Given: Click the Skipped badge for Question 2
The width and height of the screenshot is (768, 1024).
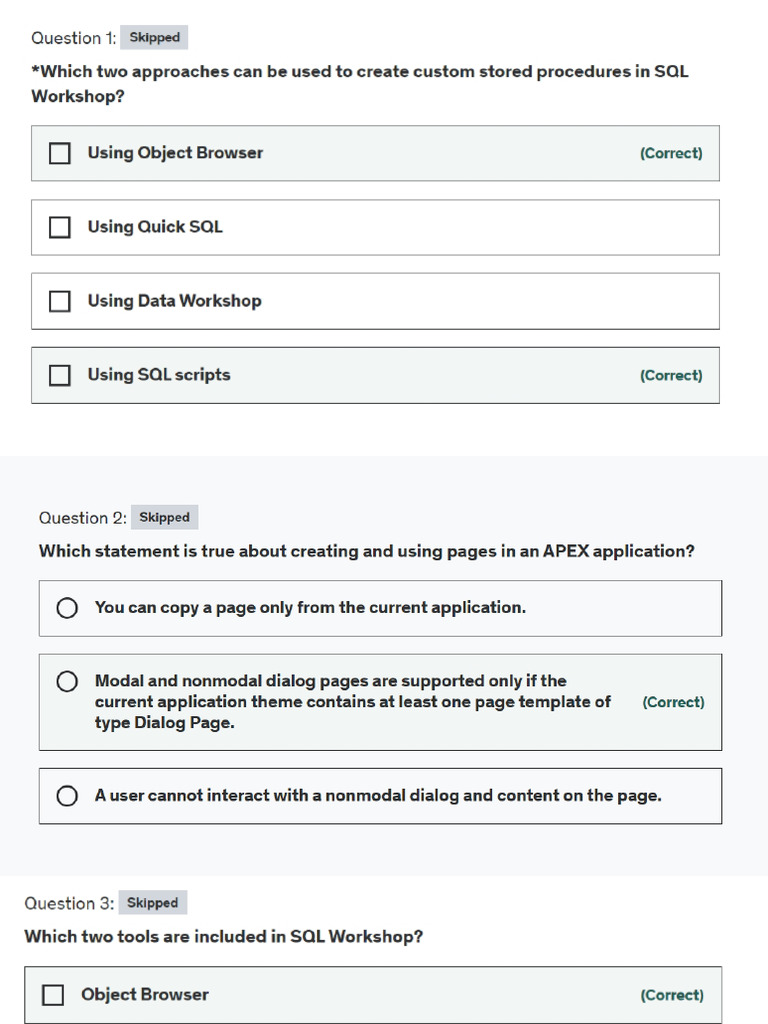Looking at the screenshot, I should click(x=164, y=518).
